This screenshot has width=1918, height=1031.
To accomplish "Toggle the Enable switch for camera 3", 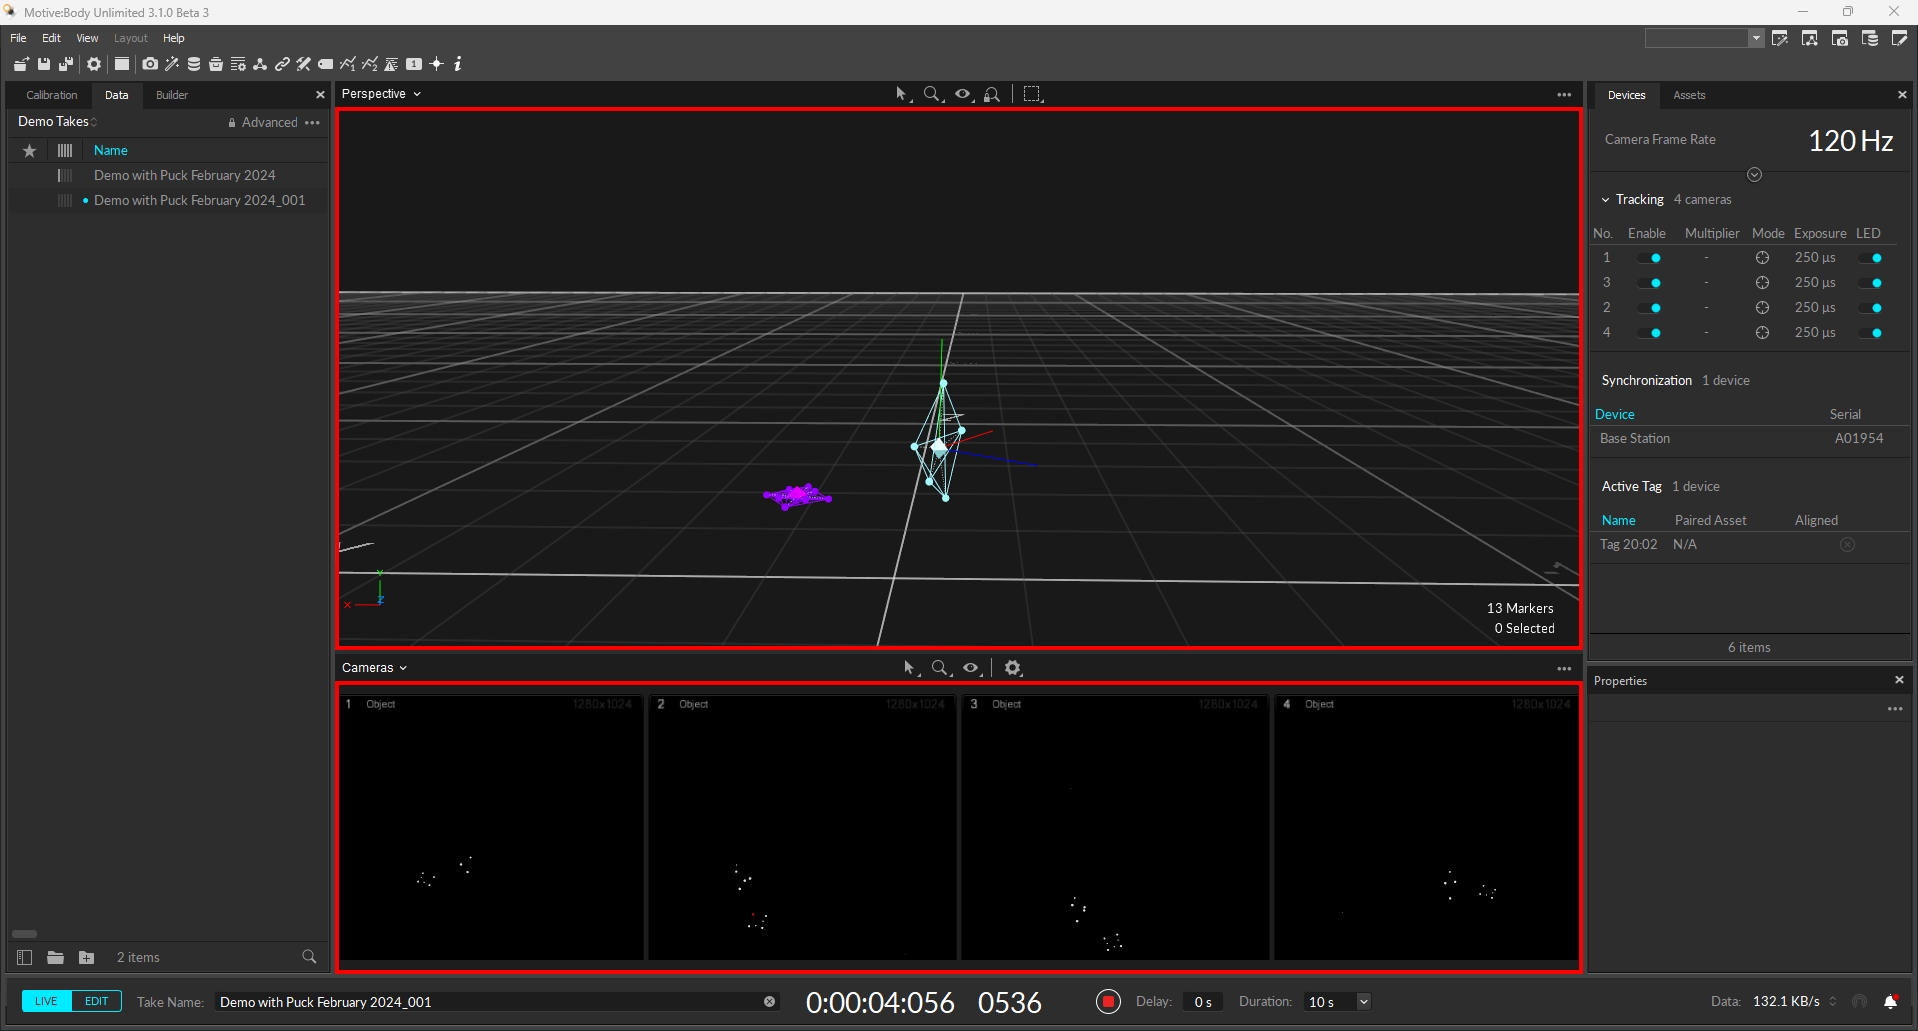I will click(1650, 283).
